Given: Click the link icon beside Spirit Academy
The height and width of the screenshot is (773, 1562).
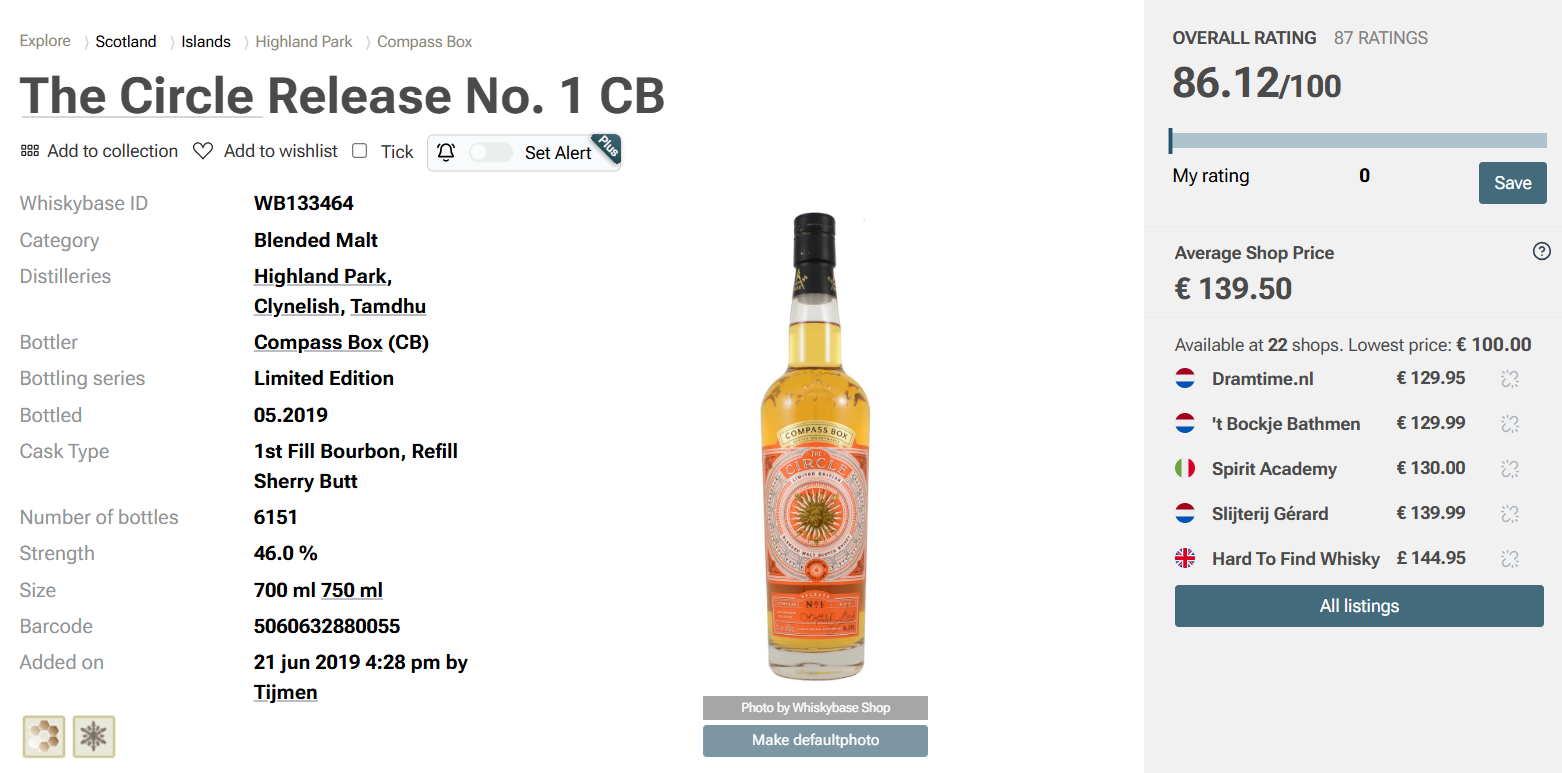Looking at the screenshot, I should (x=1510, y=469).
